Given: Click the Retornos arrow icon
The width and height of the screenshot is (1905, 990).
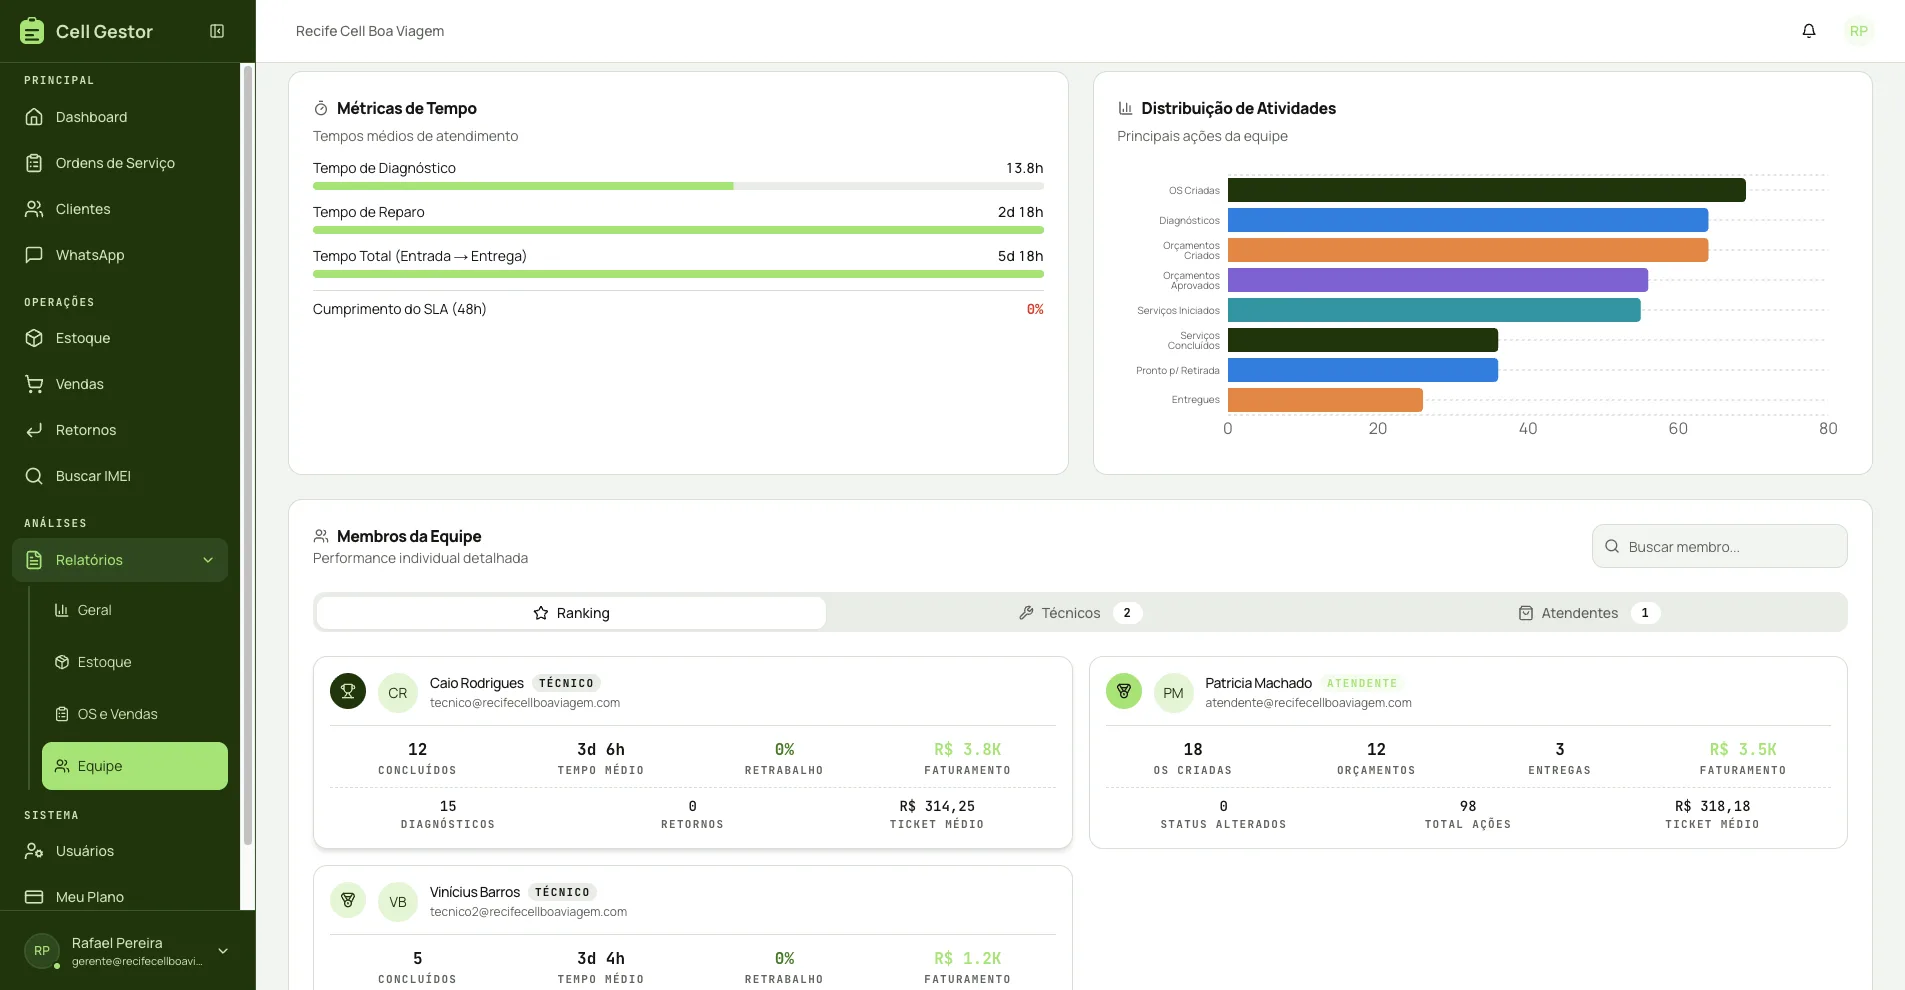Looking at the screenshot, I should (x=34, y=430).
